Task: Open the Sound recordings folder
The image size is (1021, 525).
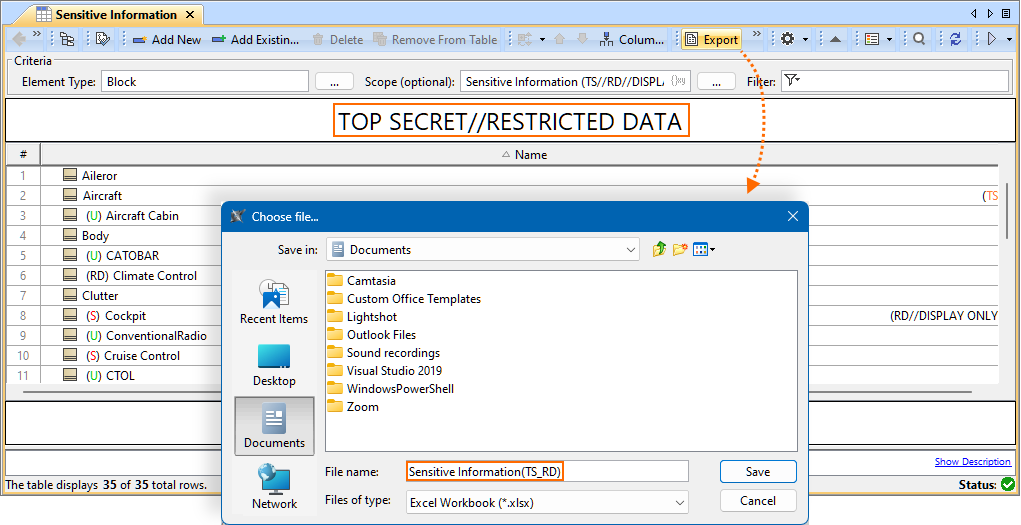Action: point(384,353)
